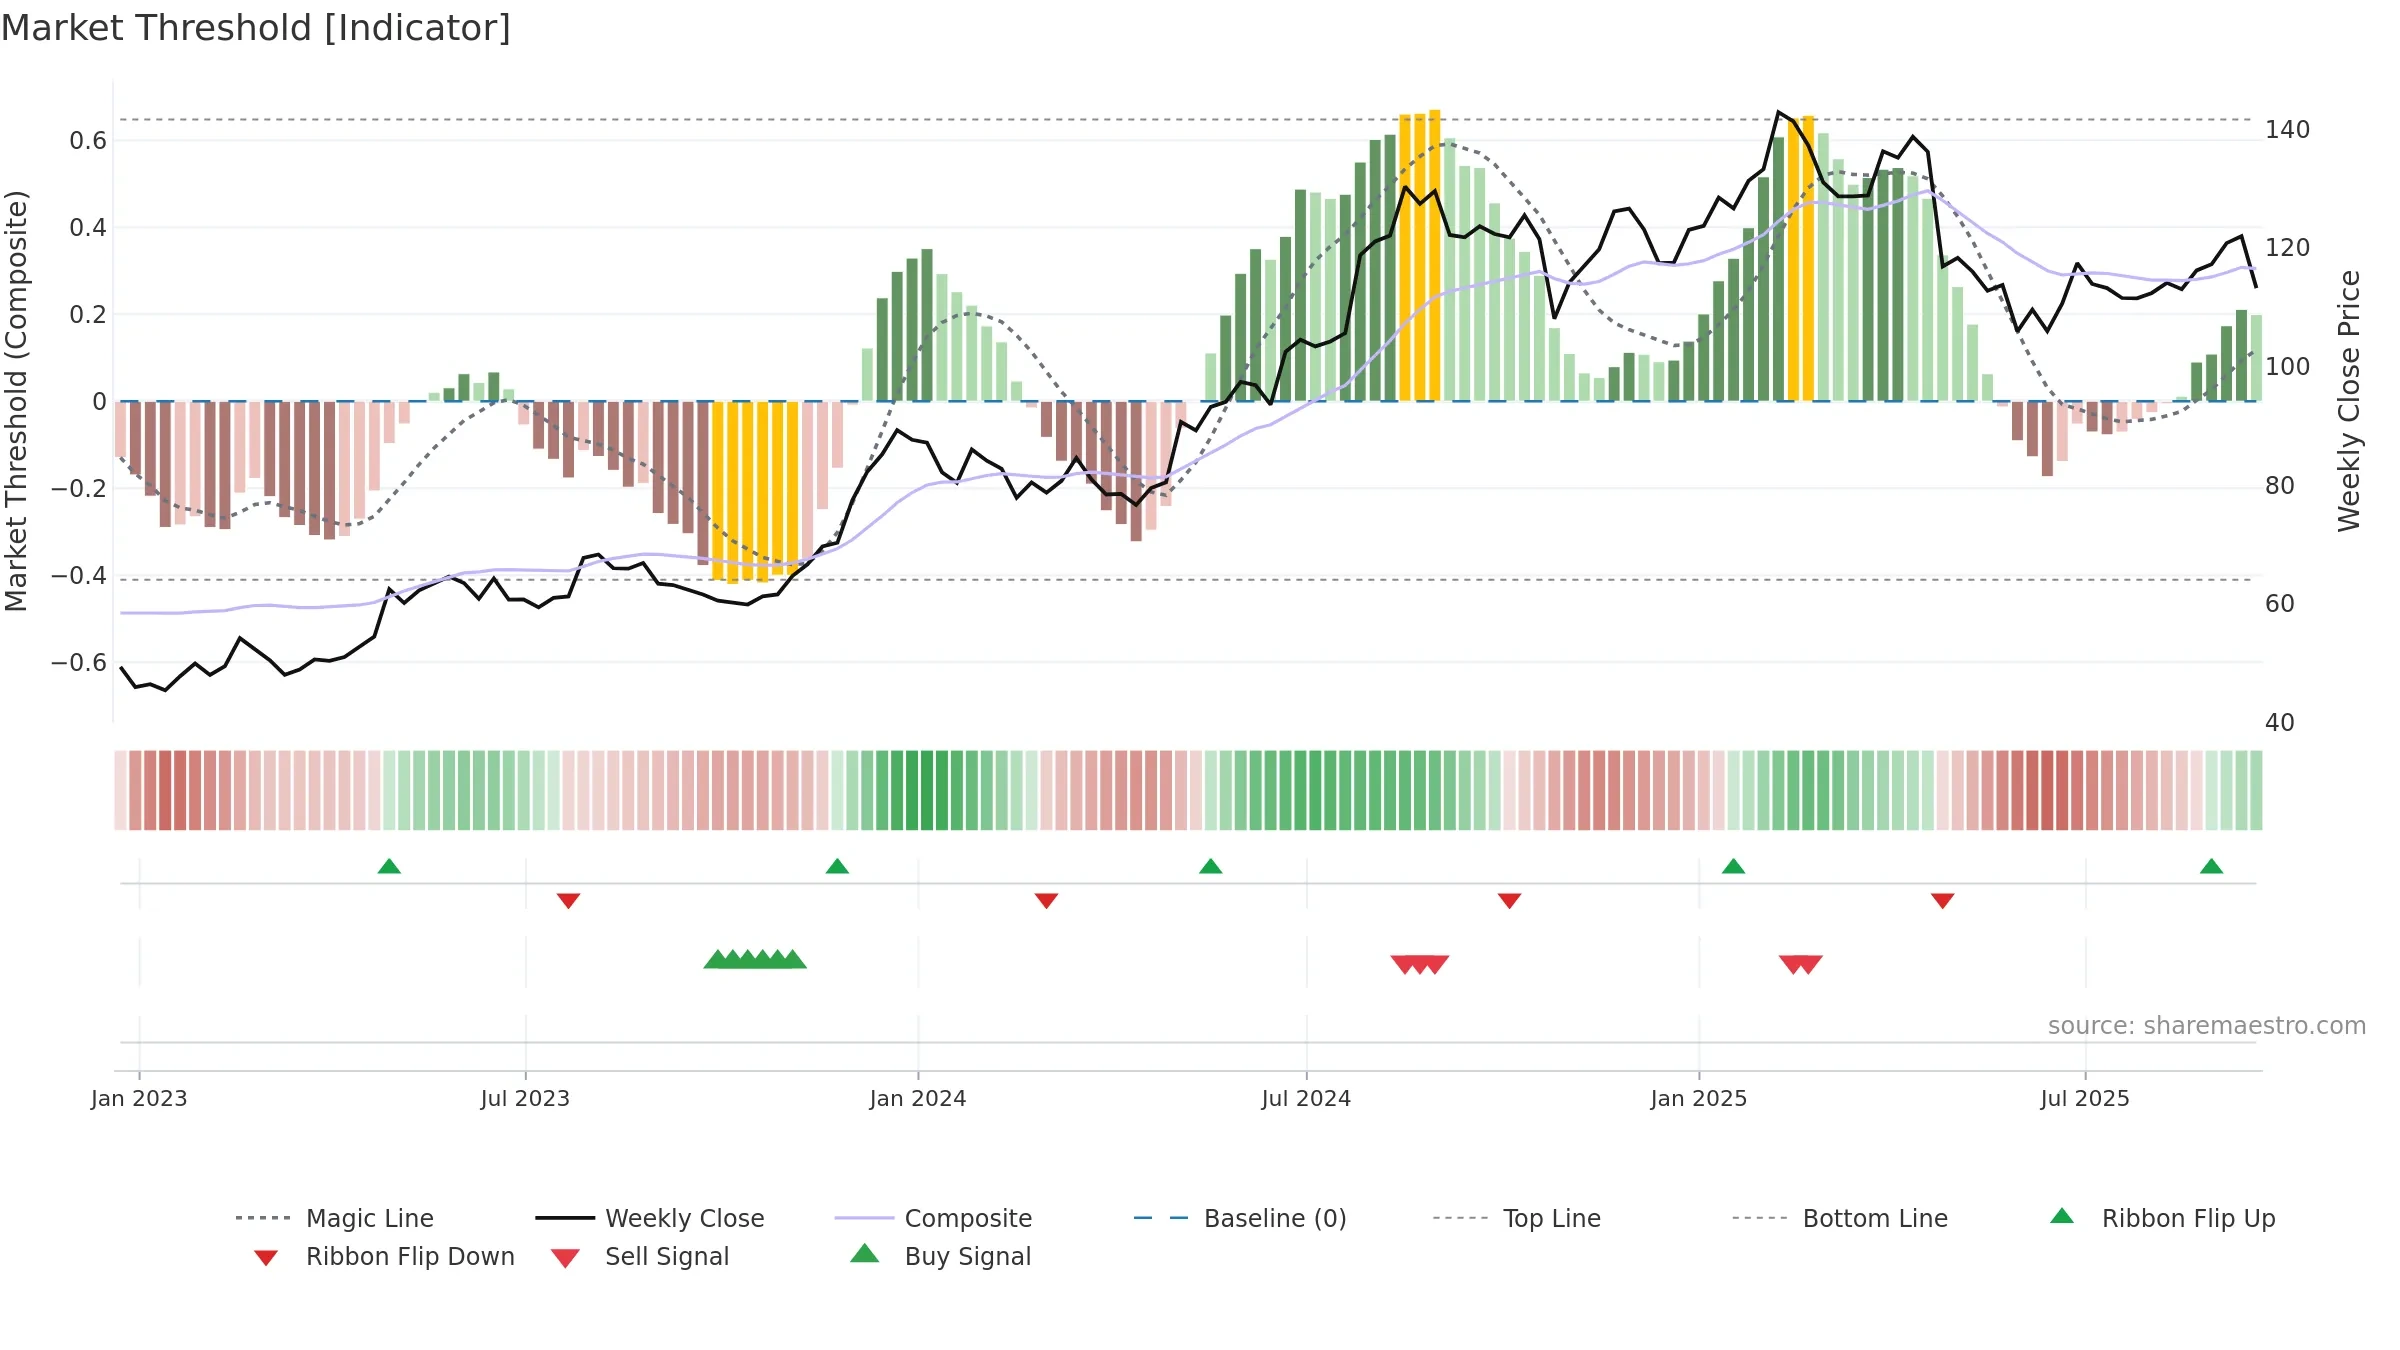Screen dimensions: 2400x1350
Task: Click the 'Jul 2023' x-axis label
Action: (525, 1098)
